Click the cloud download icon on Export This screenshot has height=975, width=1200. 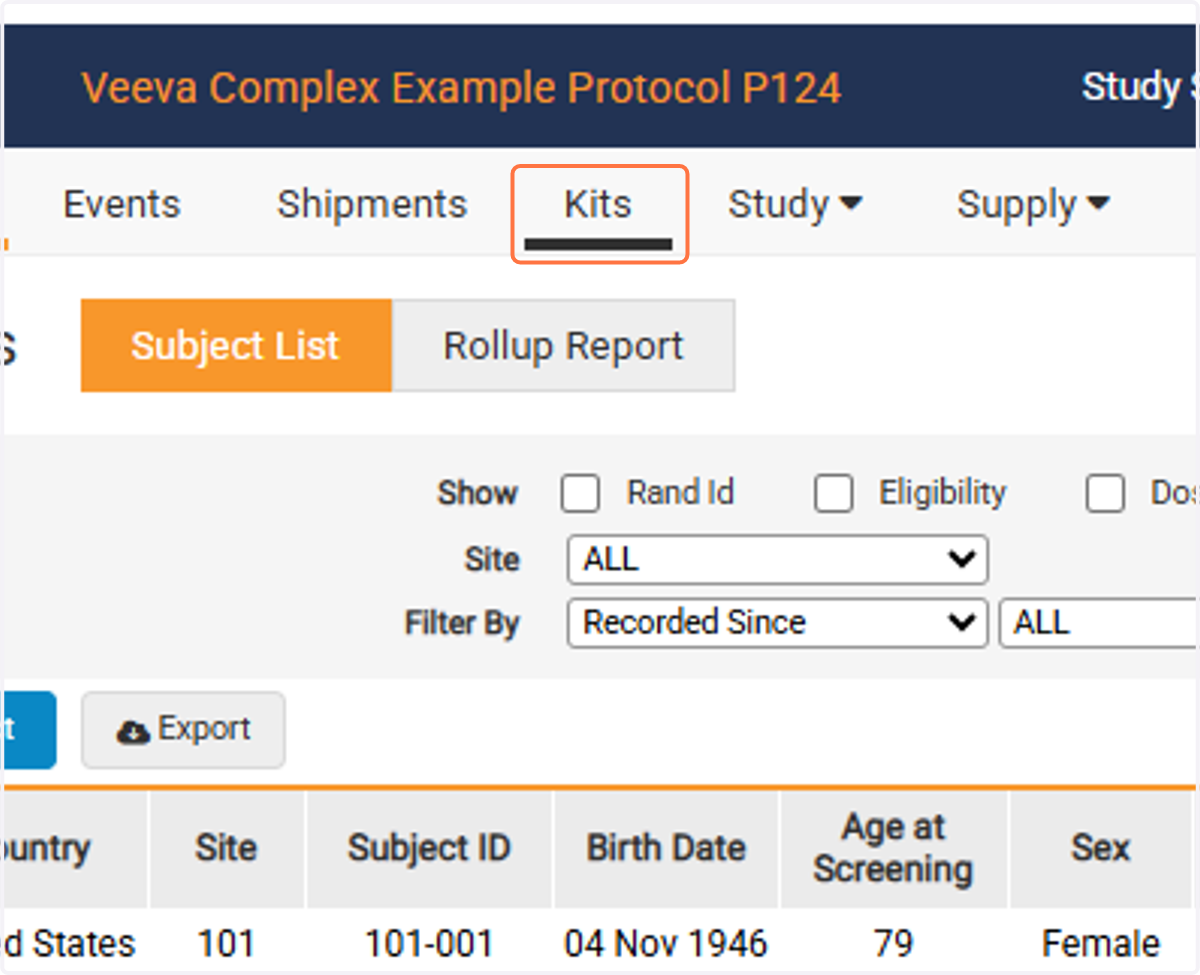click(x=133, y=732)
